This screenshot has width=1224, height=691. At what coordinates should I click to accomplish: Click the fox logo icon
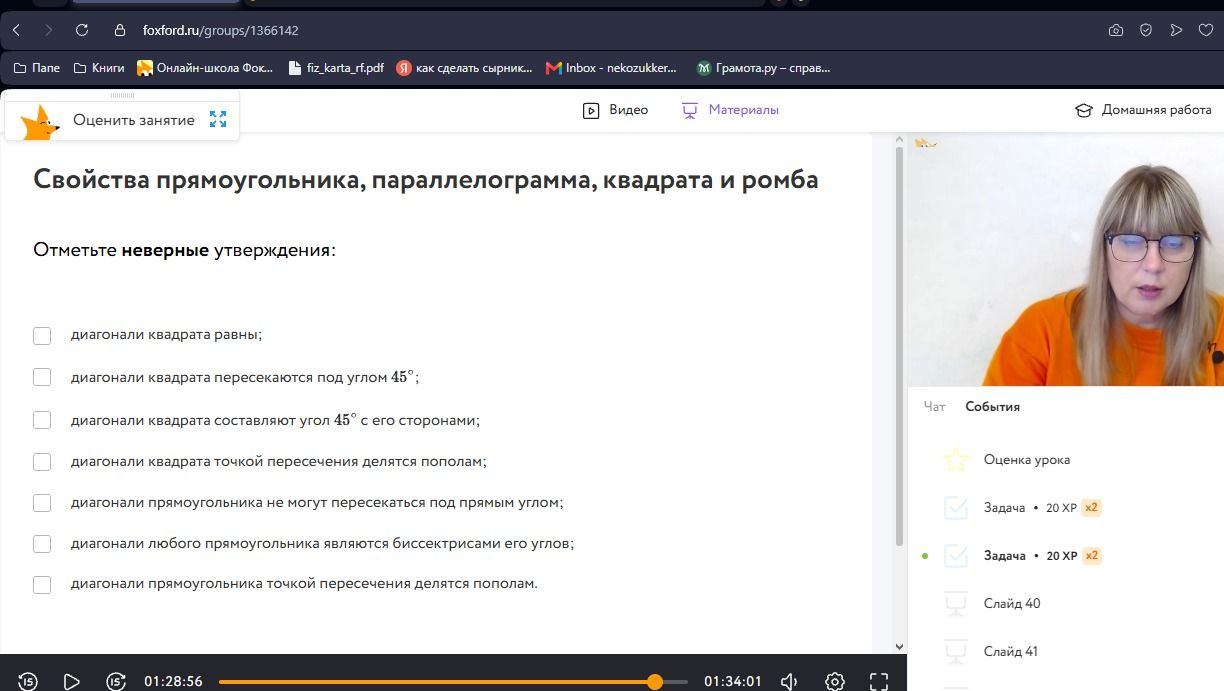[x=40, y=123]
